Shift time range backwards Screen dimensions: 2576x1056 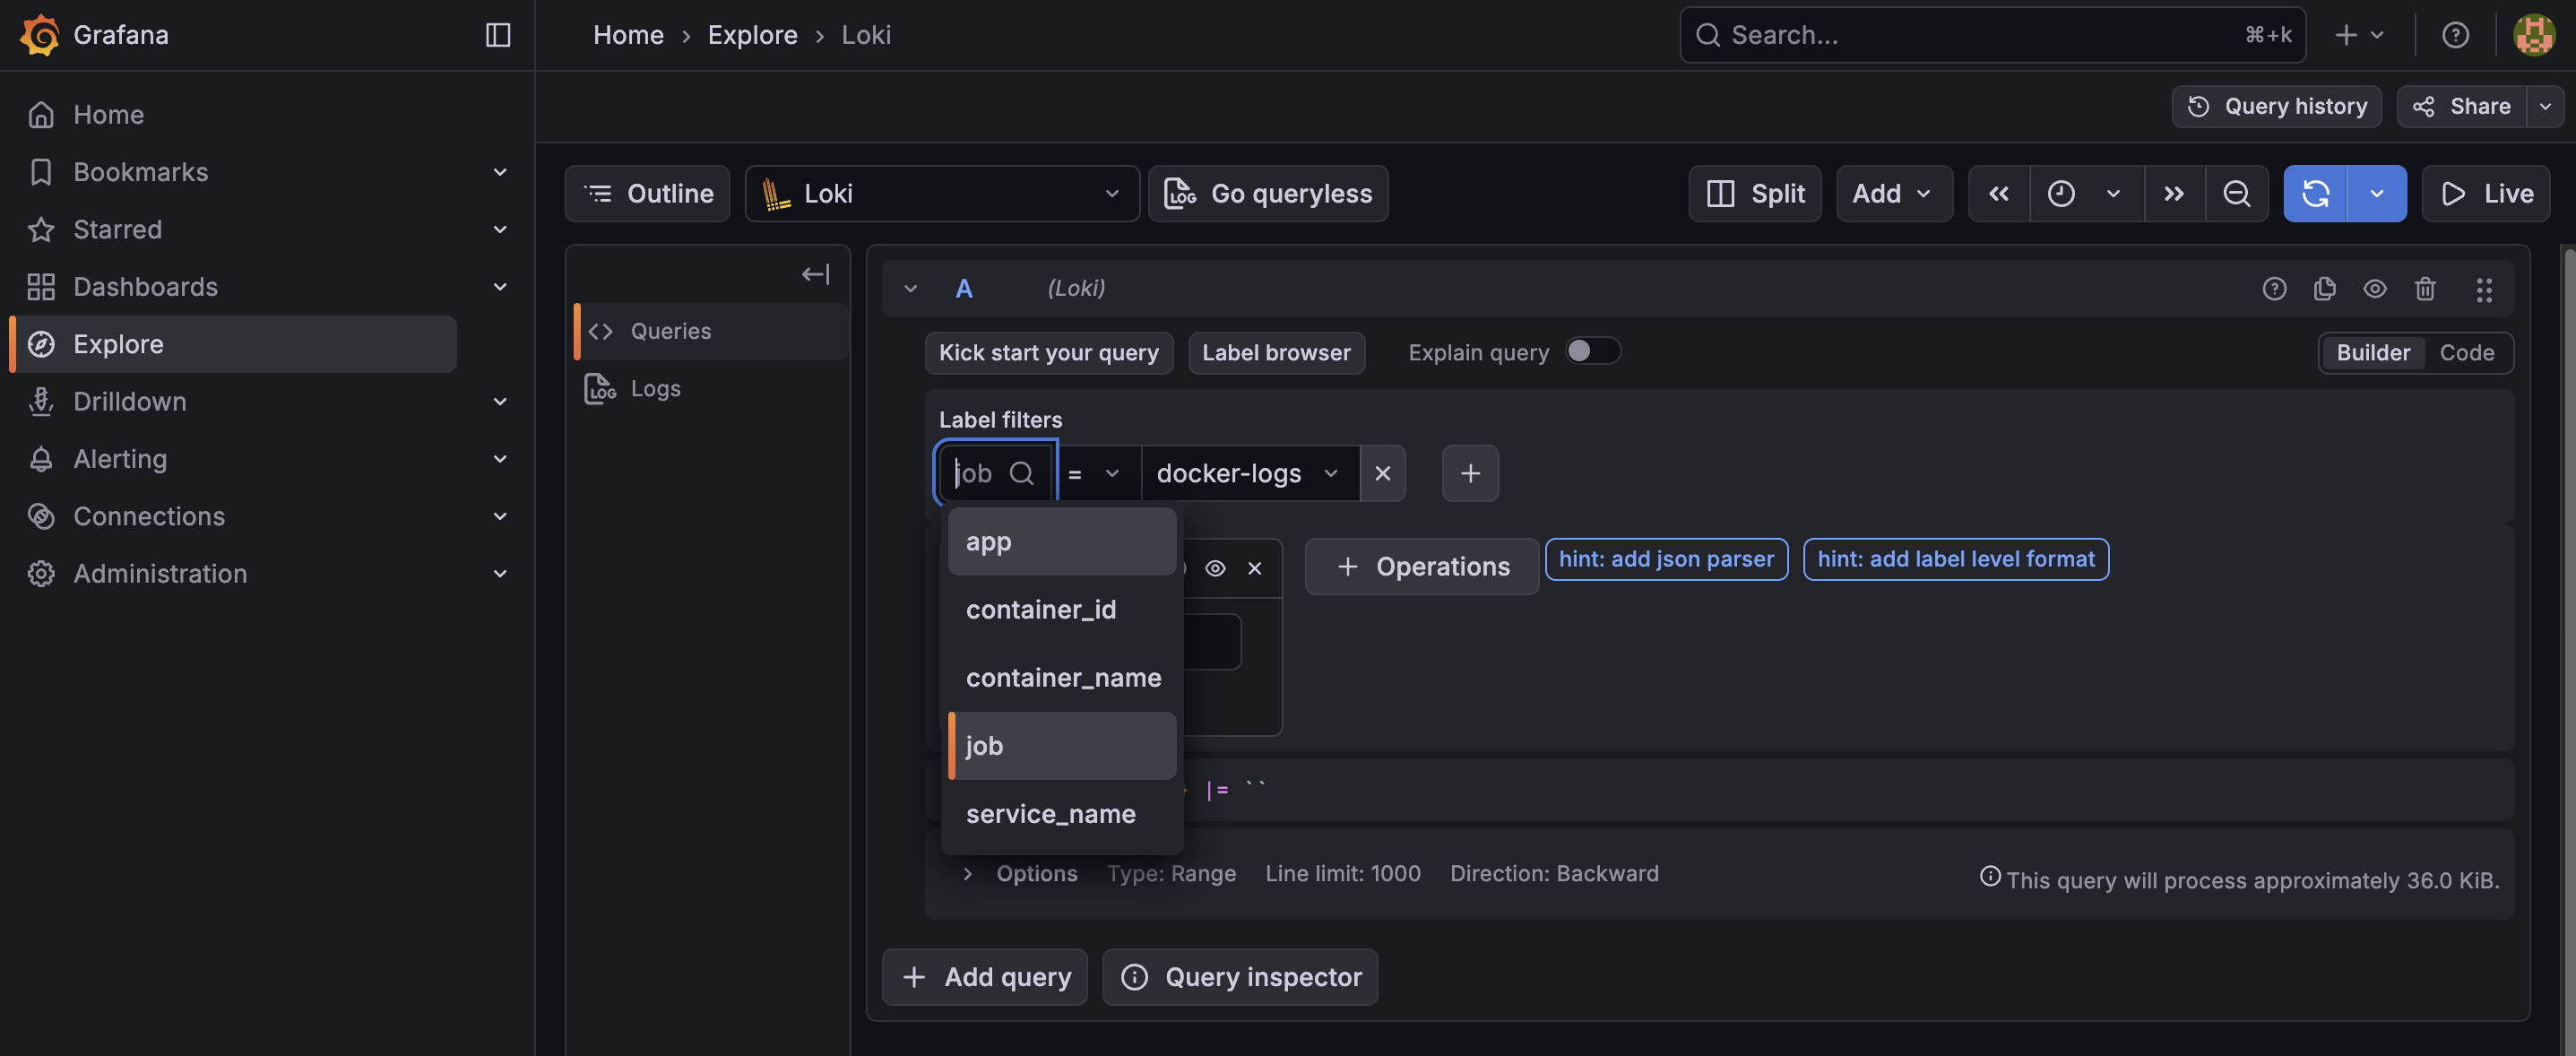click(1999, 193)
